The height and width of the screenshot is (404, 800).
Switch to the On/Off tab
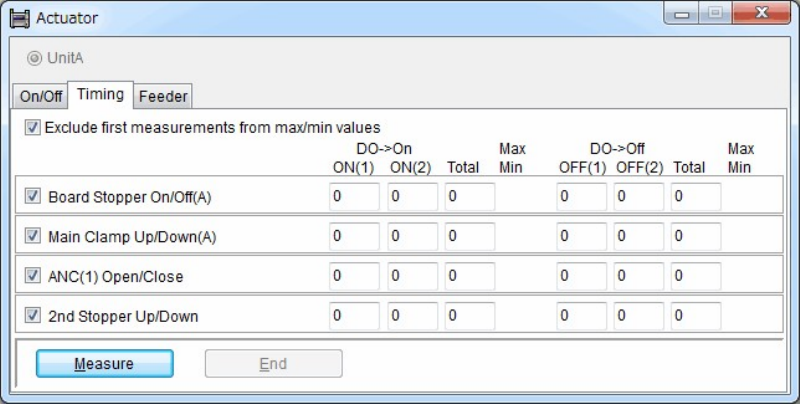pyautogui.click(x=41, y=97)
